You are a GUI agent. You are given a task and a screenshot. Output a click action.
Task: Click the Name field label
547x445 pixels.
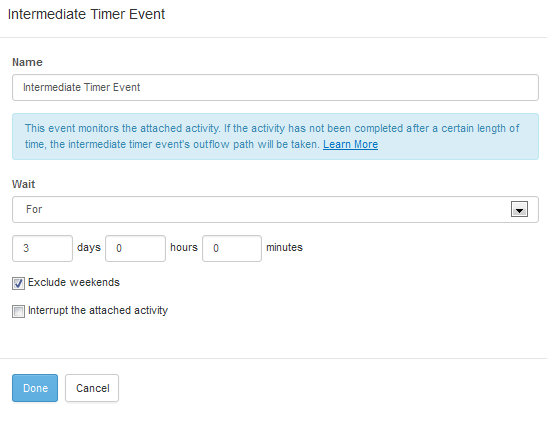point(27,62)
